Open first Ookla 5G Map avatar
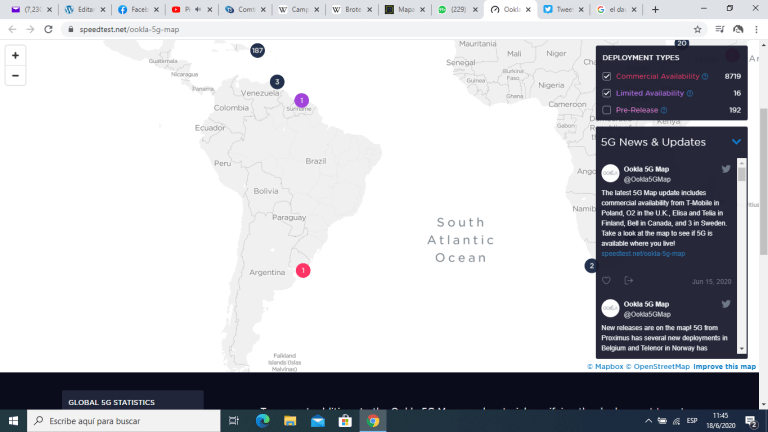 (x=610, y=173)
